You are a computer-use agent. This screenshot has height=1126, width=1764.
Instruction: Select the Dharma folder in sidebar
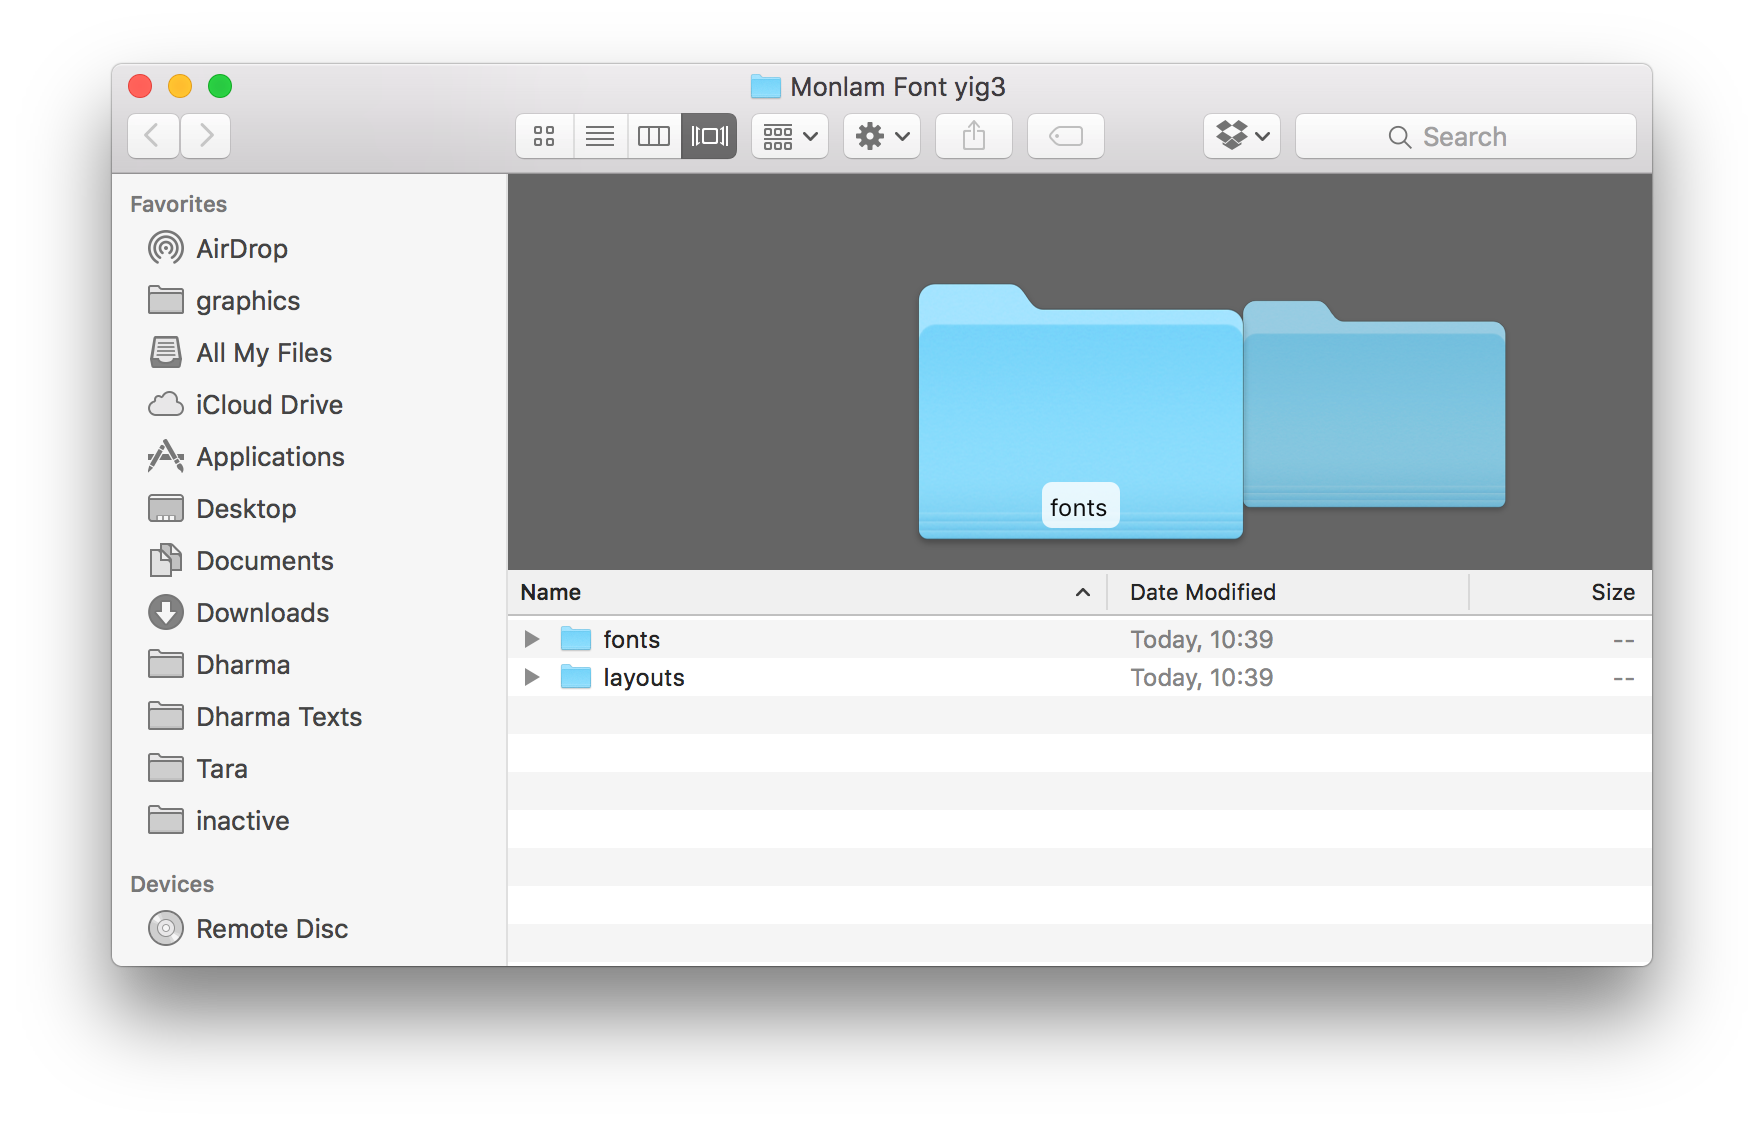(x=309, y=664)
